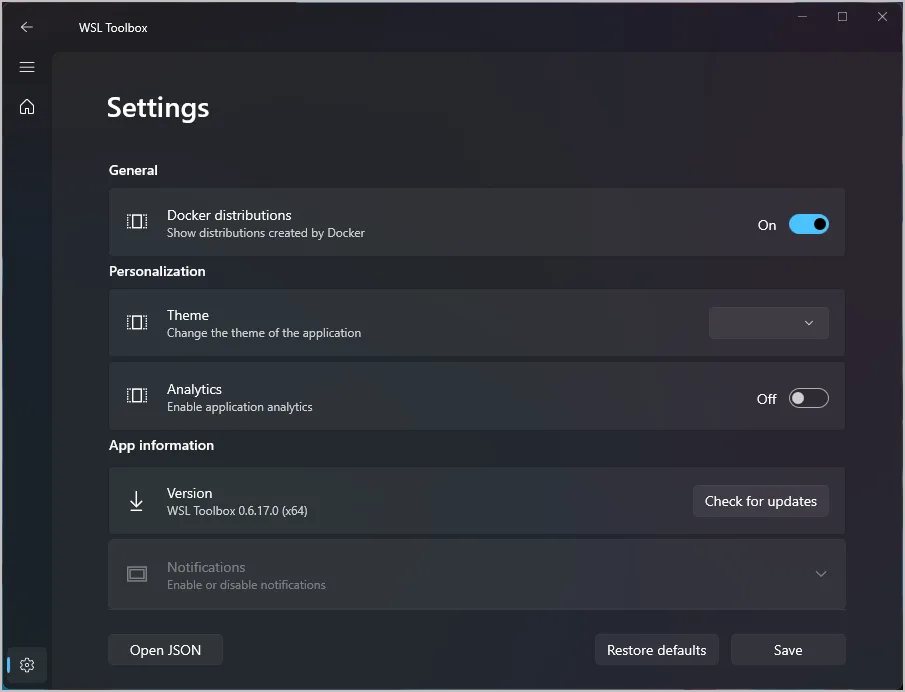Minimize the WSL Toolbox window
The width and height of the screenshot is (905, 692).
point(802,17)
